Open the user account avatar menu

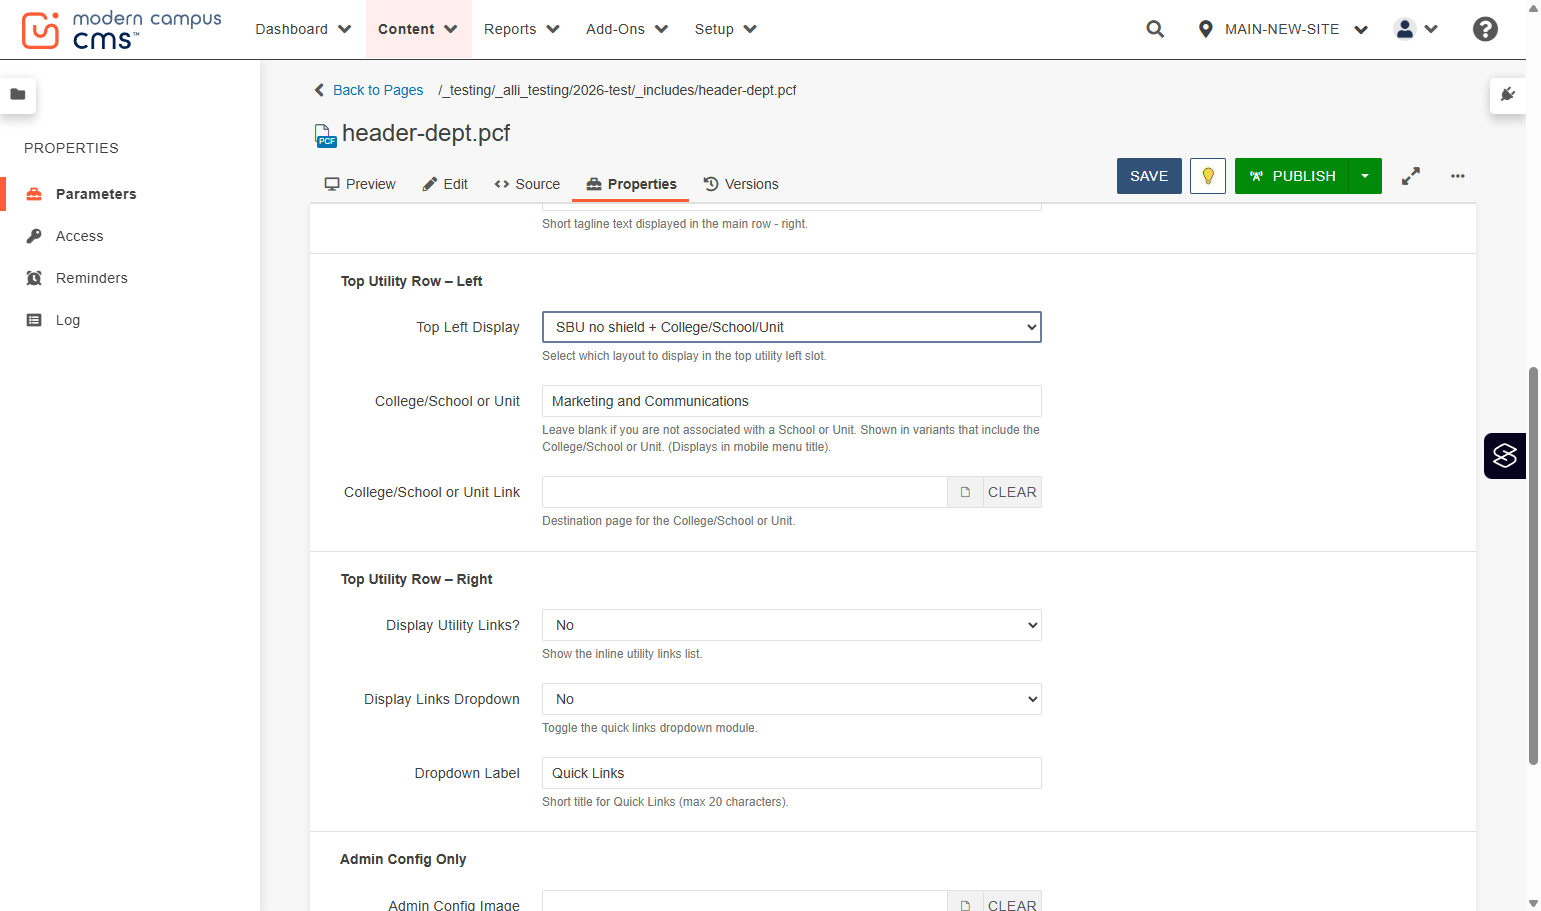tap(1416, 29)
